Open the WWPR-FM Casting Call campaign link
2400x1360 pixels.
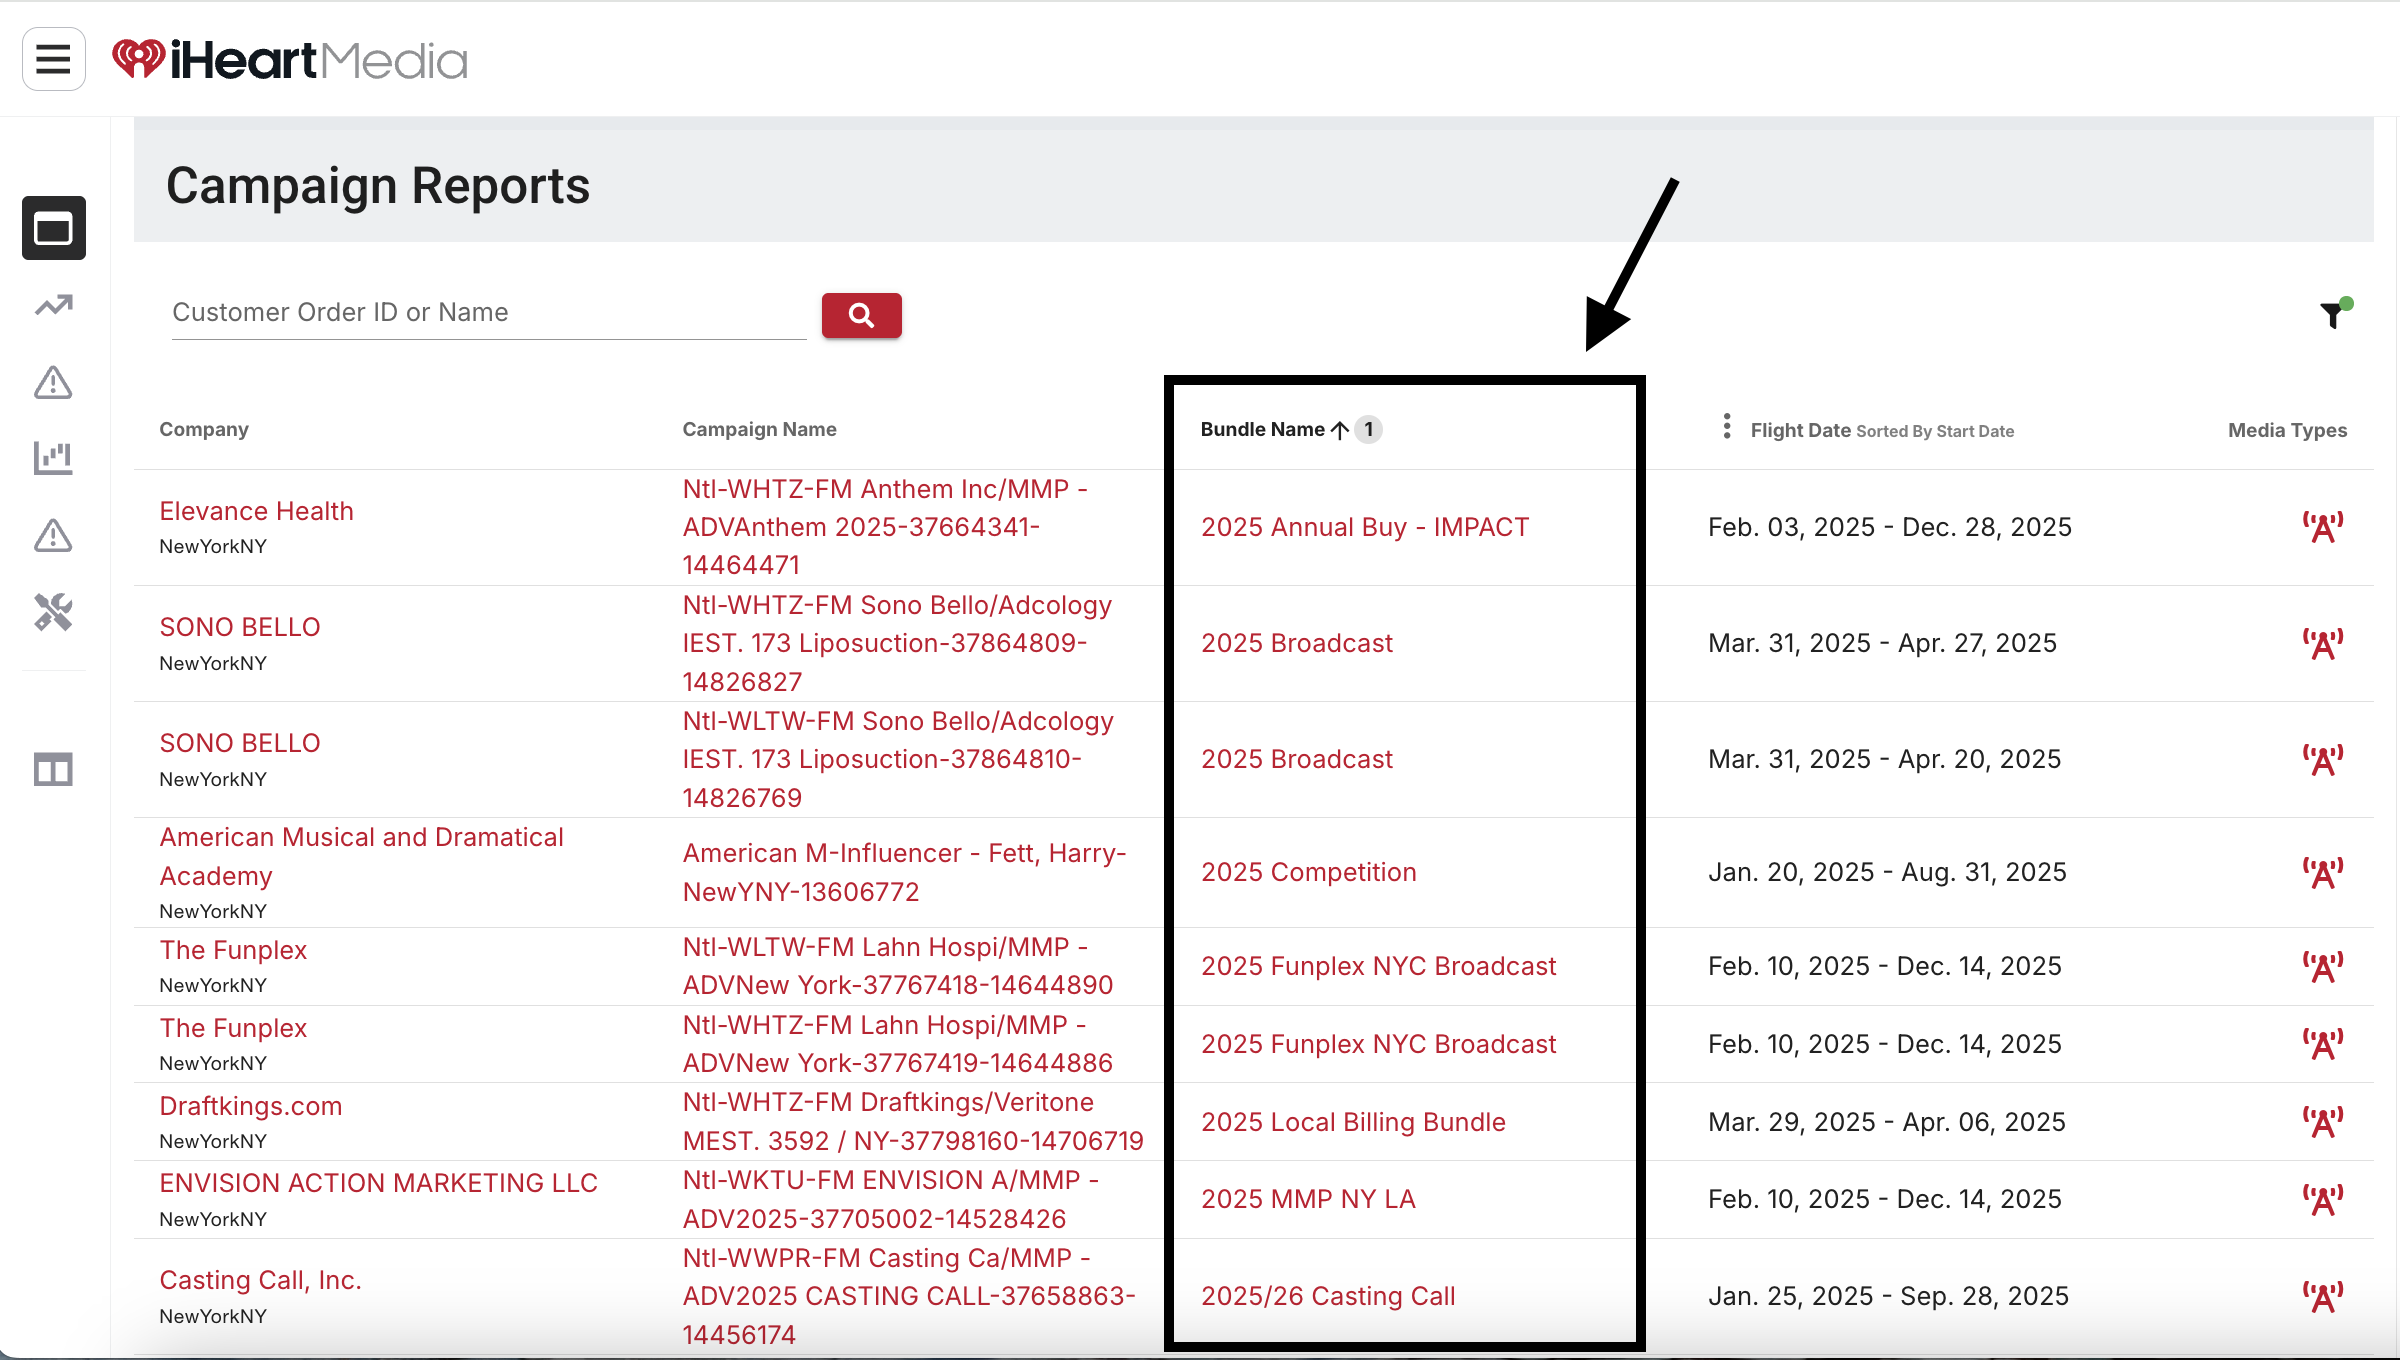910,1297
